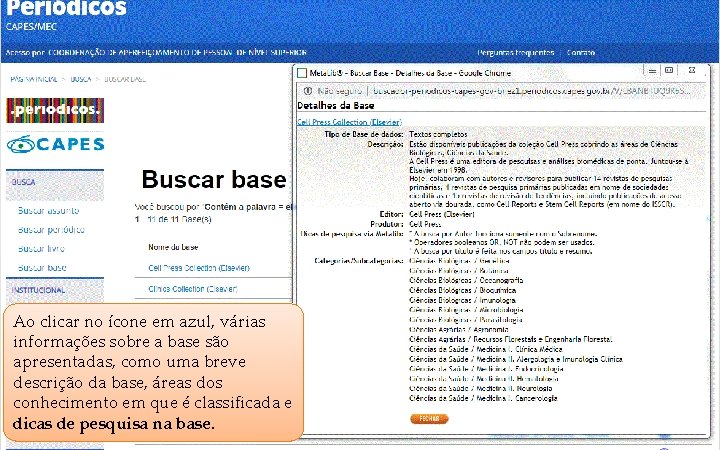Click the 'Não seguro' info icon
The height and width of the screenshot is (450, 720).
coord(308,91)
